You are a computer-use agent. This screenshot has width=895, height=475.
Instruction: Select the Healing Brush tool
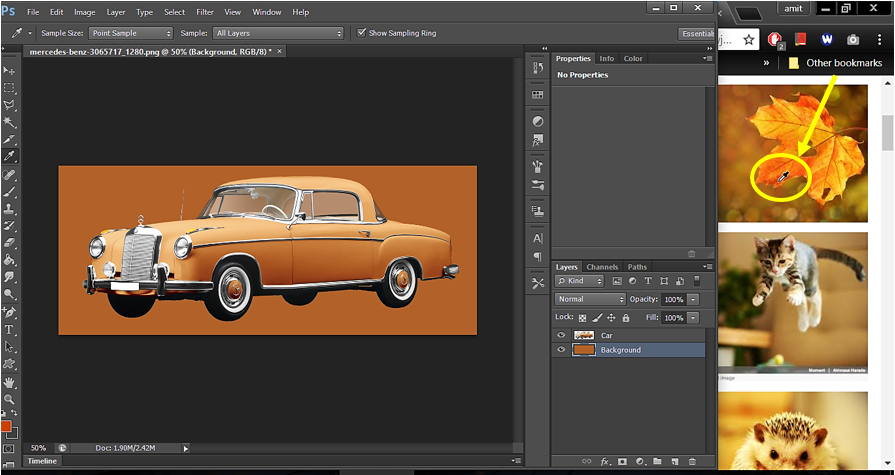pyautogui.click(x=9, y=174)
